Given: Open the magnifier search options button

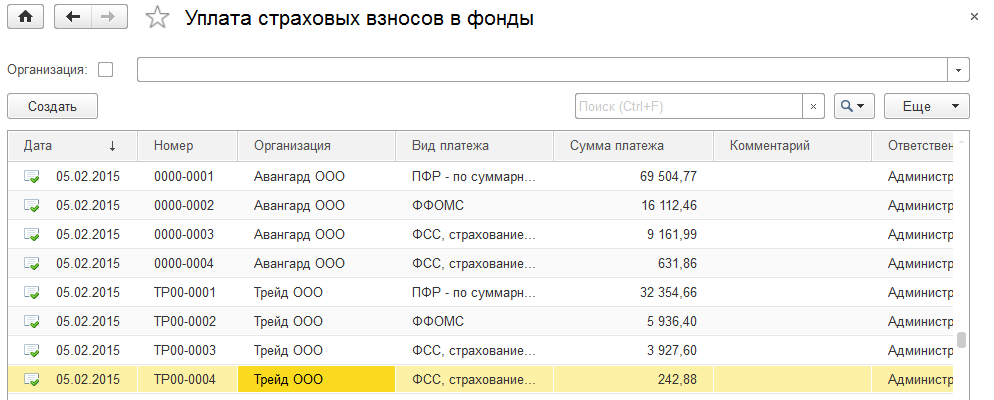Looking at the screenshot, I should (855, 106).
